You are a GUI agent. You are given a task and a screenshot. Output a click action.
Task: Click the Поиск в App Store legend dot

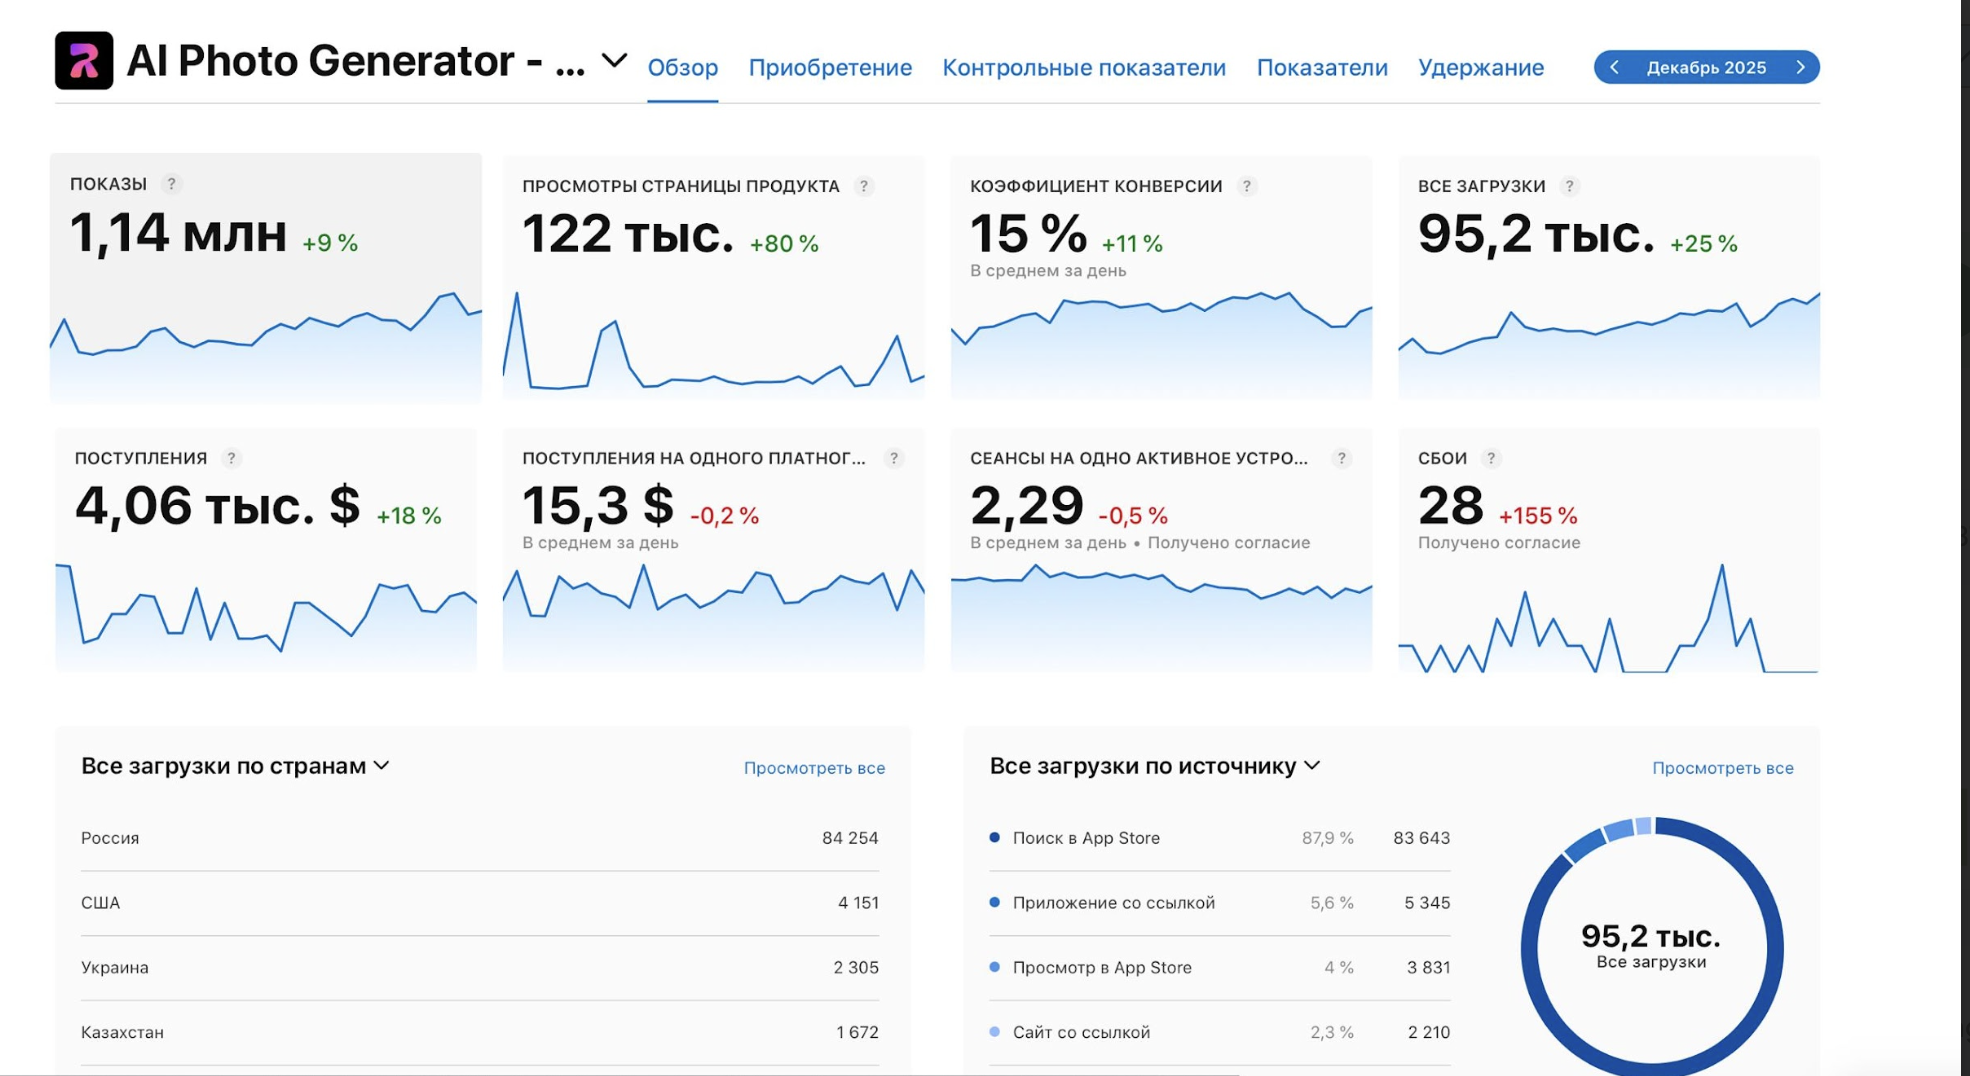coord(994,838)
